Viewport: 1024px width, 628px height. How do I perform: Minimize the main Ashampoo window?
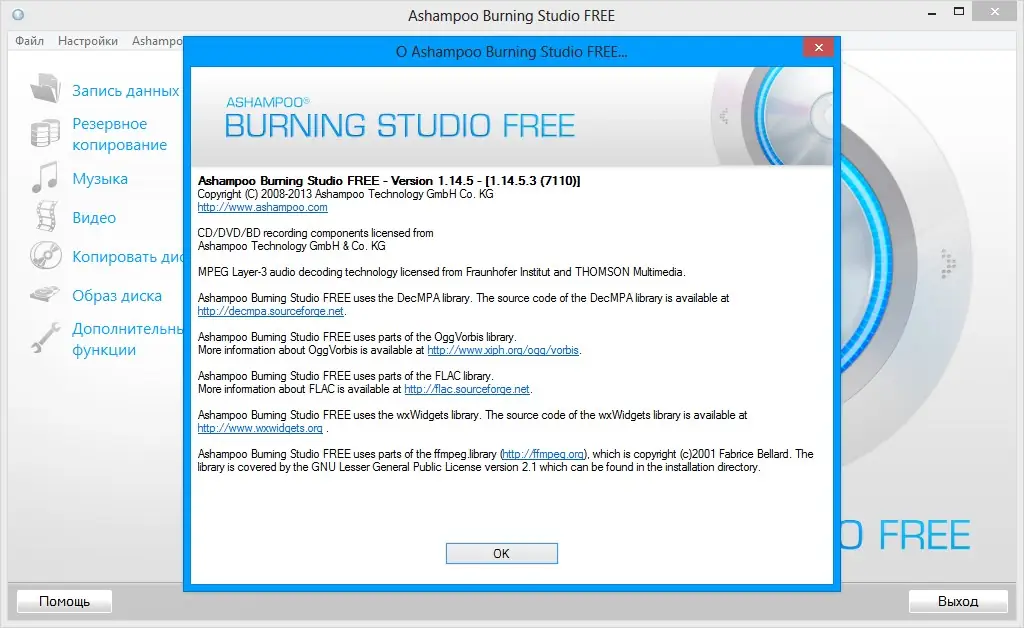(x=932, y=13)
